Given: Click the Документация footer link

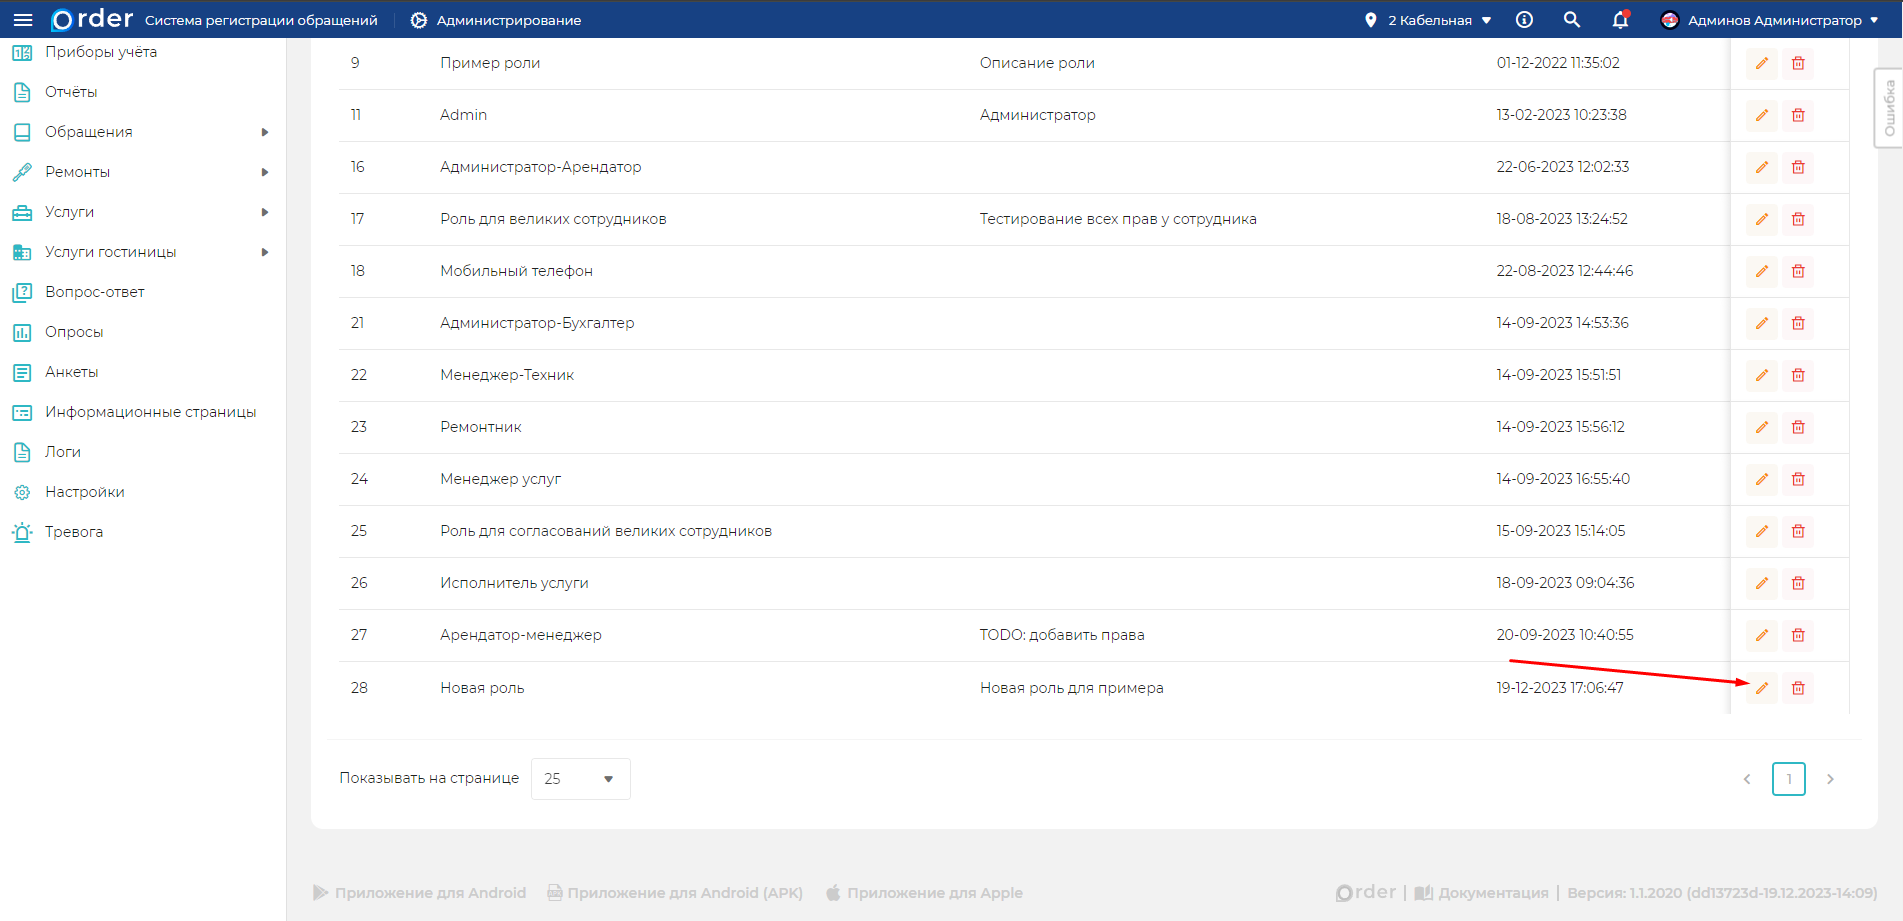Looking at the screenshot, I should pyautogui.click(x=1482, y=893).
